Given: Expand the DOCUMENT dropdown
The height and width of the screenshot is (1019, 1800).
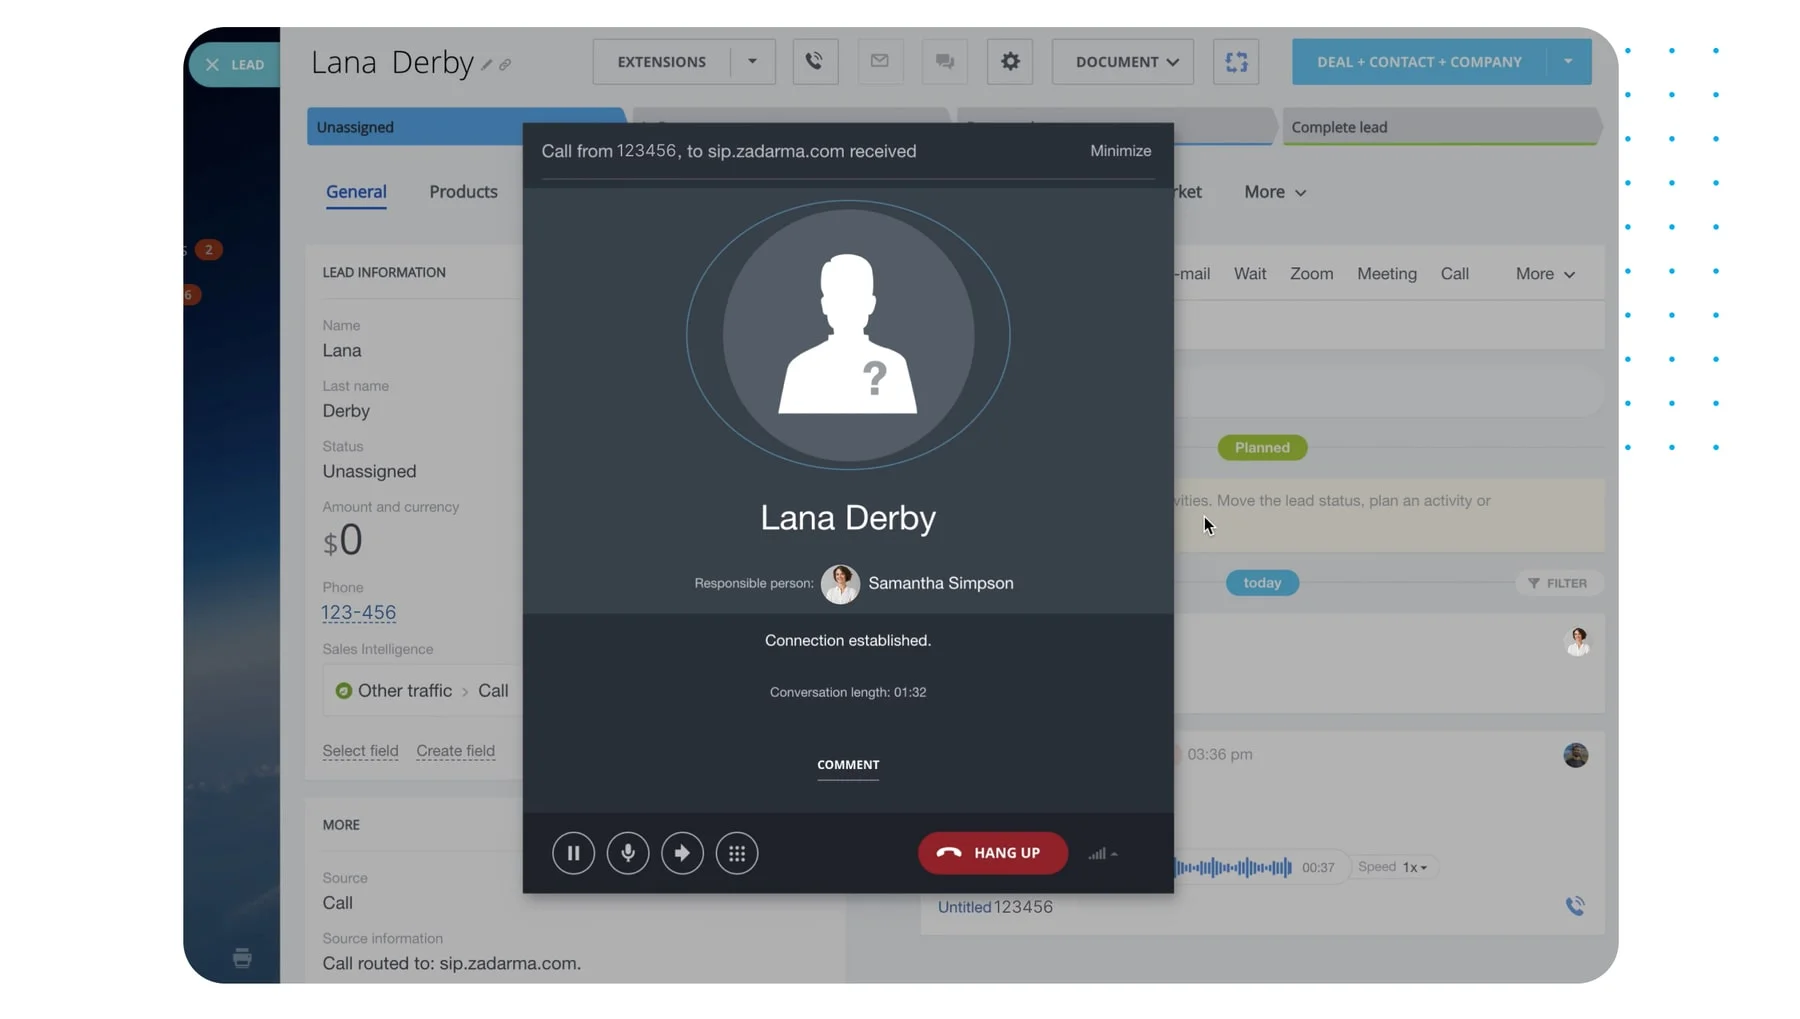Looking at the screenshot, I should 1126,62.
